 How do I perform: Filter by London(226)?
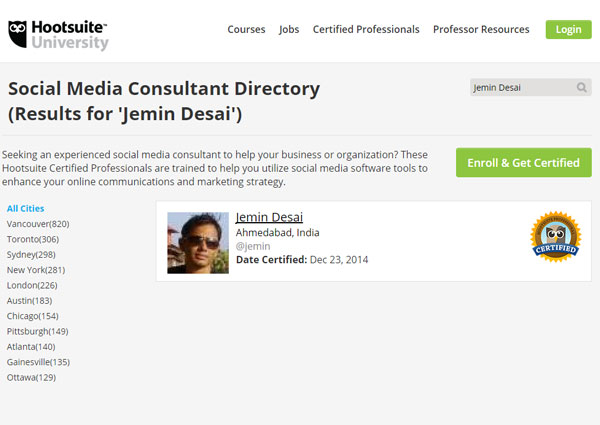[32, 285]
